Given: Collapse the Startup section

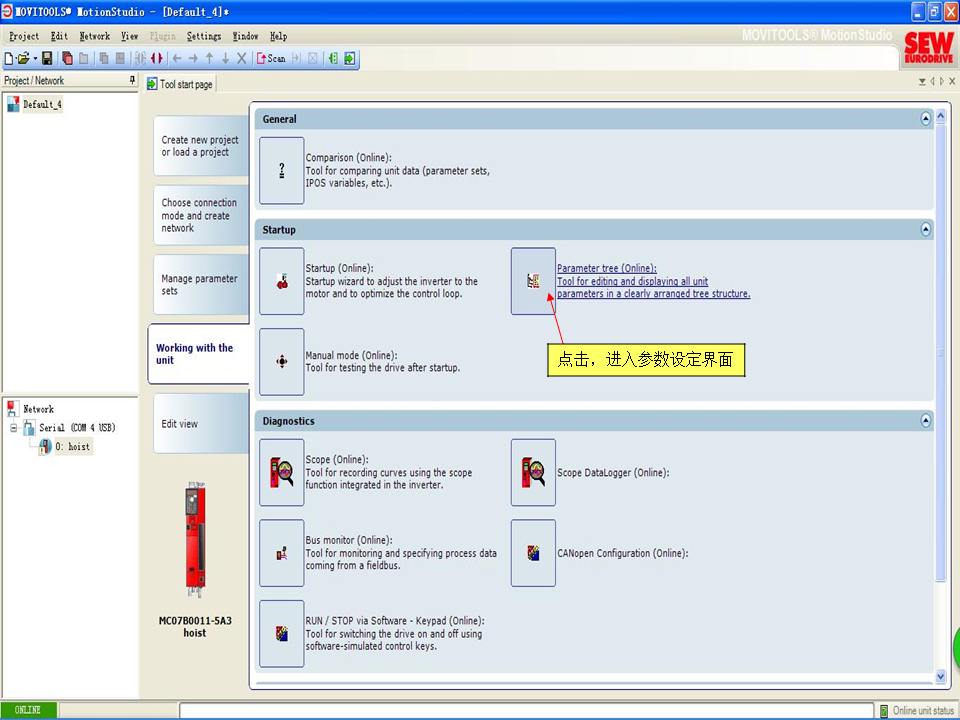Looking at the screenshot, I should [926, 230].
